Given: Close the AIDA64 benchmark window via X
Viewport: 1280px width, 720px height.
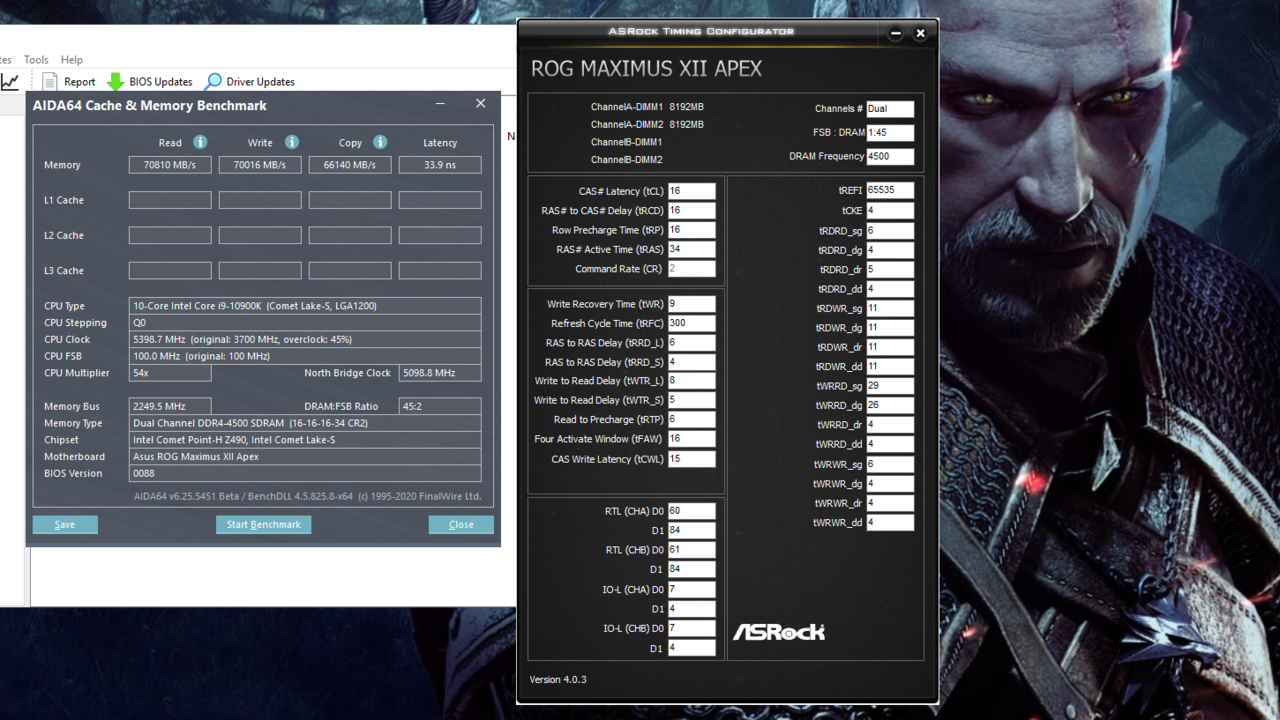Looking at the screenshot, I should point(481,104).
